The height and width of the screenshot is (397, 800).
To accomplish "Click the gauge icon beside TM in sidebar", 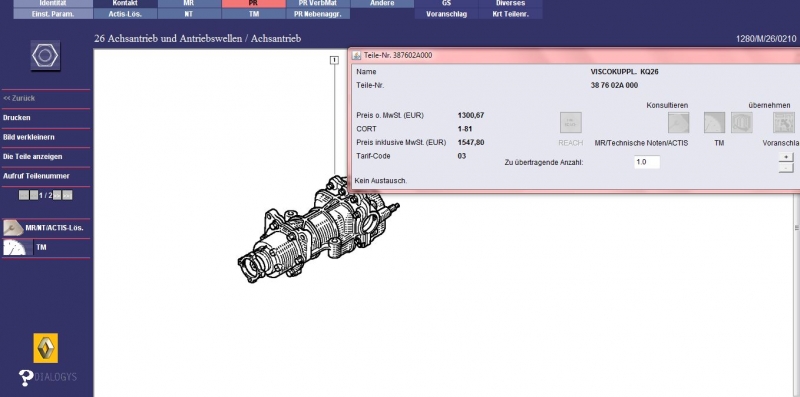I will pos(14,247).
